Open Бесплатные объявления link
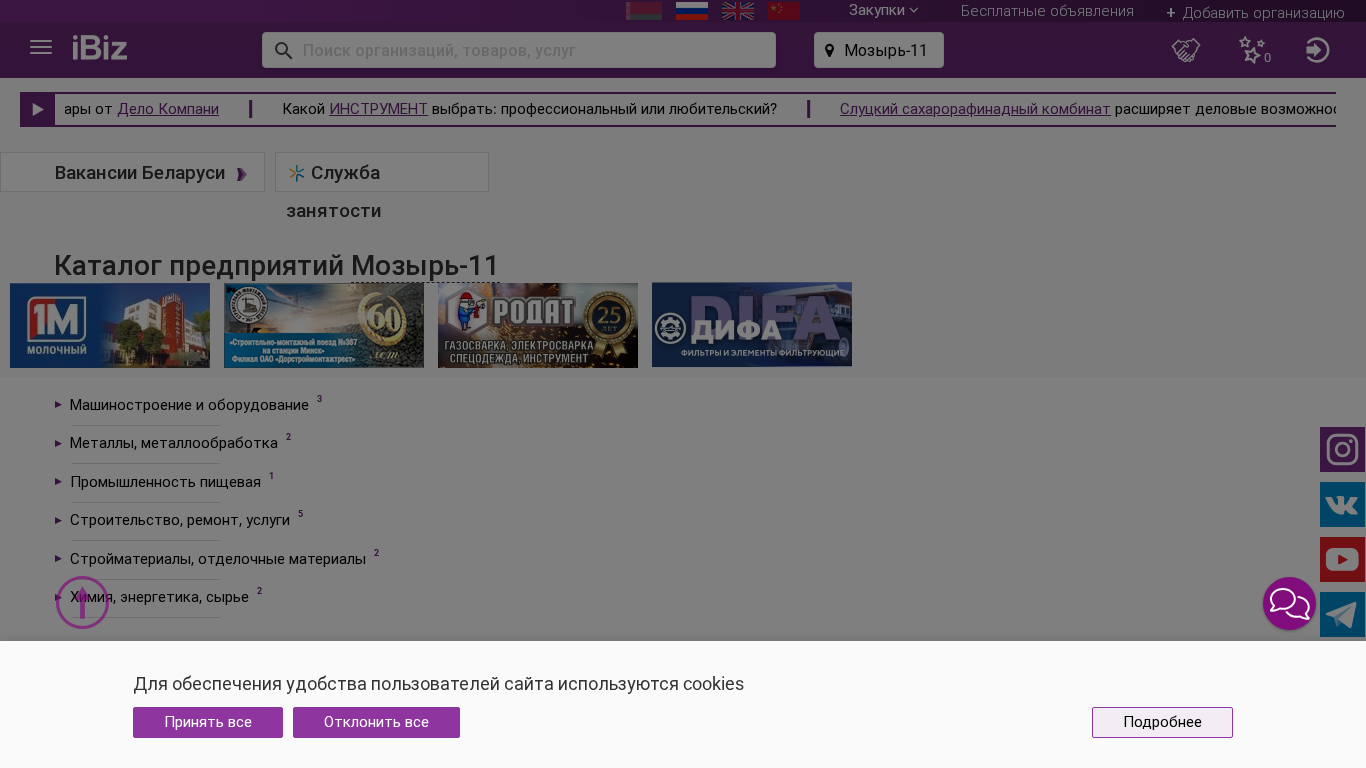Viewport: 1366px width, 768px height. tap(1047, 11)
